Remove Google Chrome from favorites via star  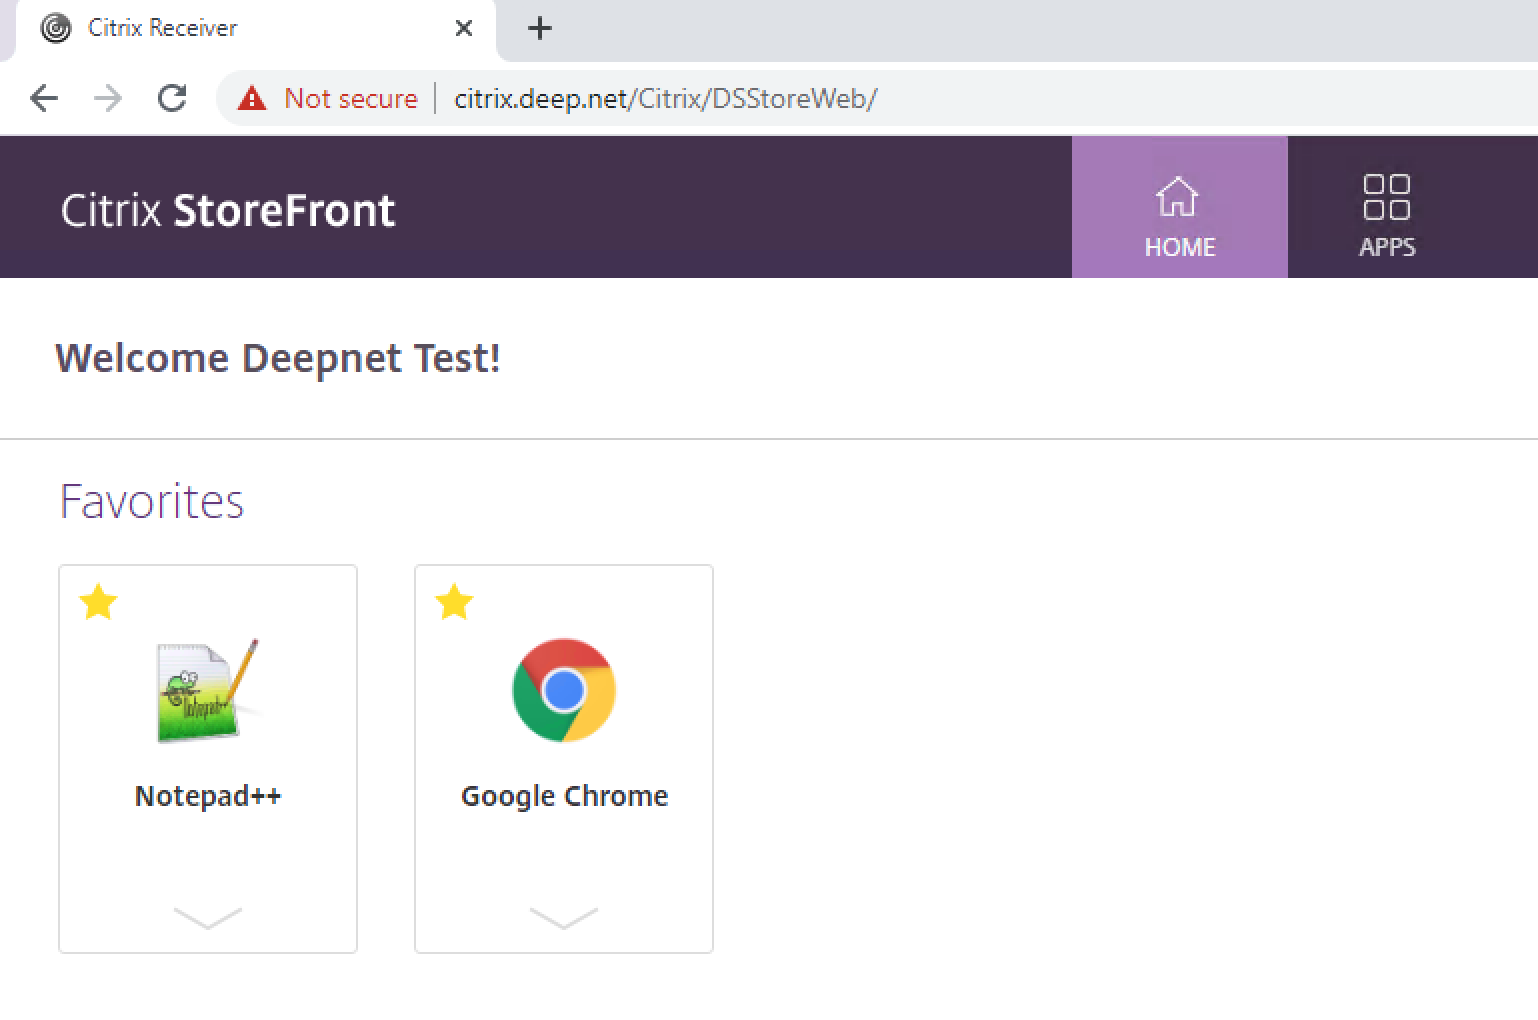(x=454, y=603)
